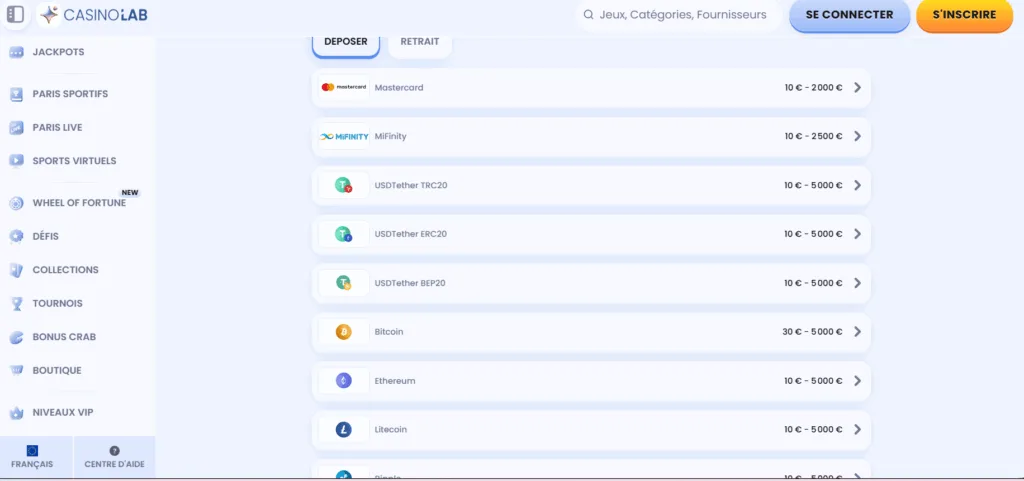The image size is (1024, 481).
Task: Choose the Ethereum coin icon
Action: click(x=344, y=381)
